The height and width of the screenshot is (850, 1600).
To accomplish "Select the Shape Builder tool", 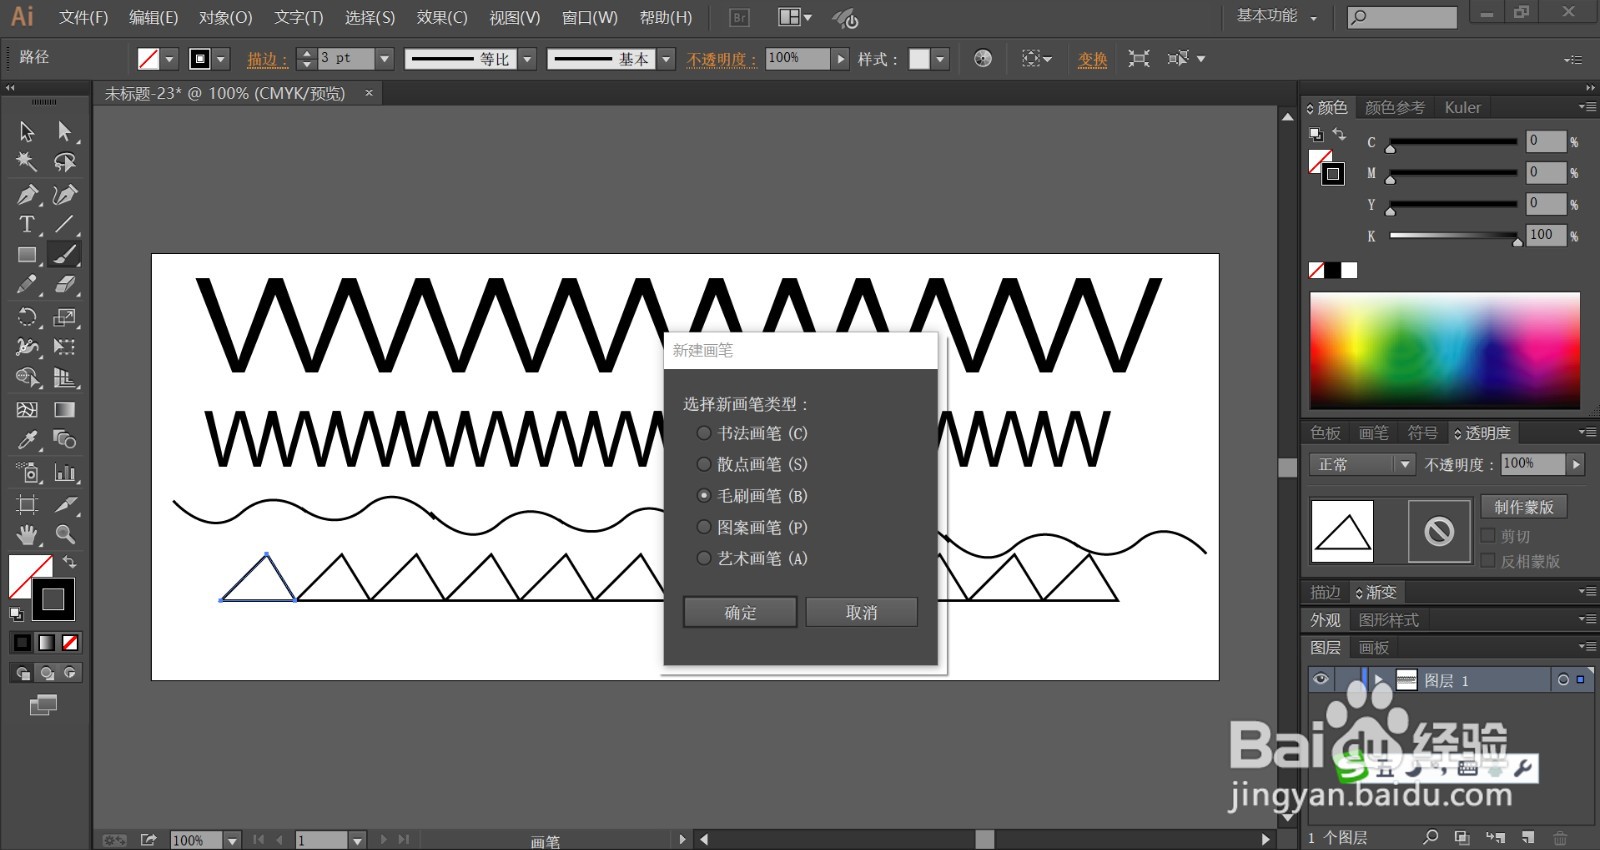I will click(27, 378).
